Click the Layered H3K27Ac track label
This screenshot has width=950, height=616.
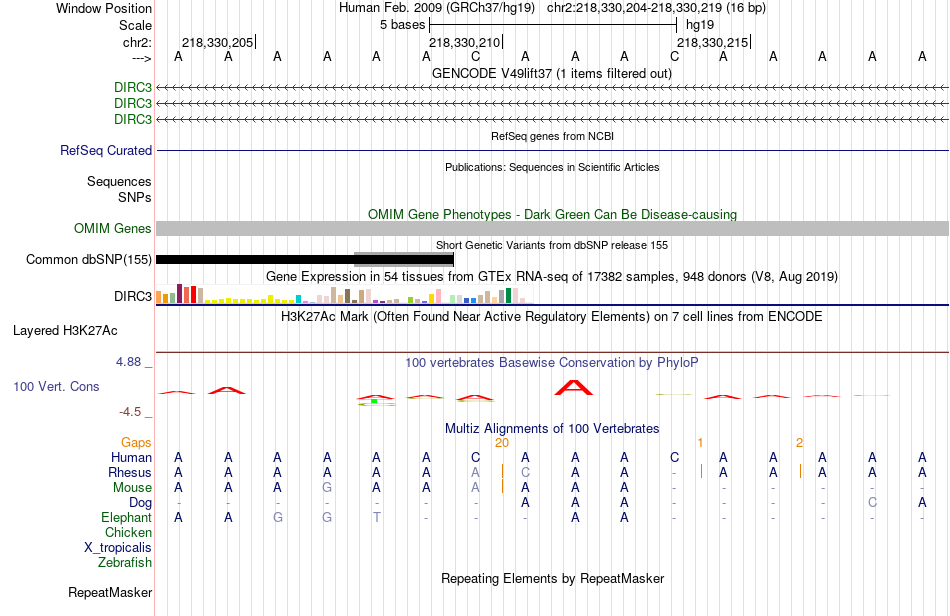tap(65, 331)
